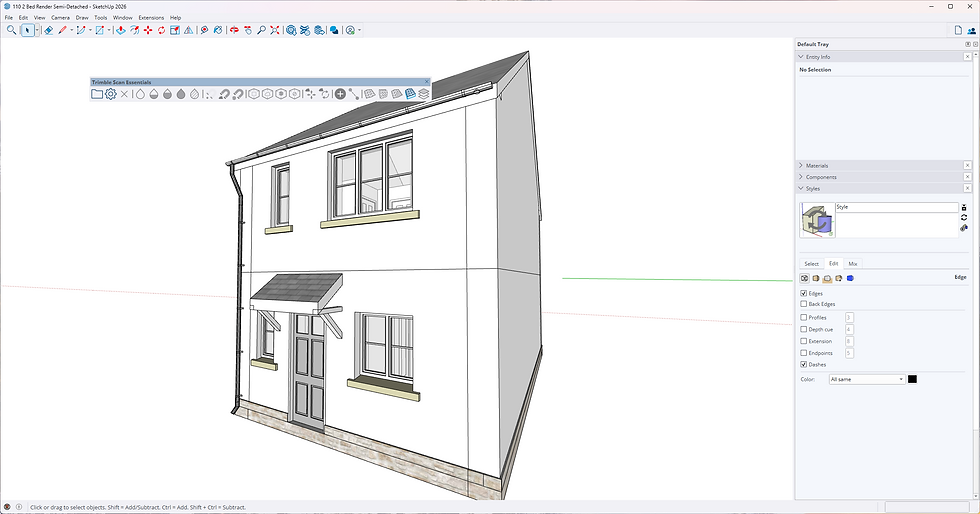Viewport: 980px width, 514px height.
Task: Select the Zoom magnifier tool
Action: click(261, 30)
